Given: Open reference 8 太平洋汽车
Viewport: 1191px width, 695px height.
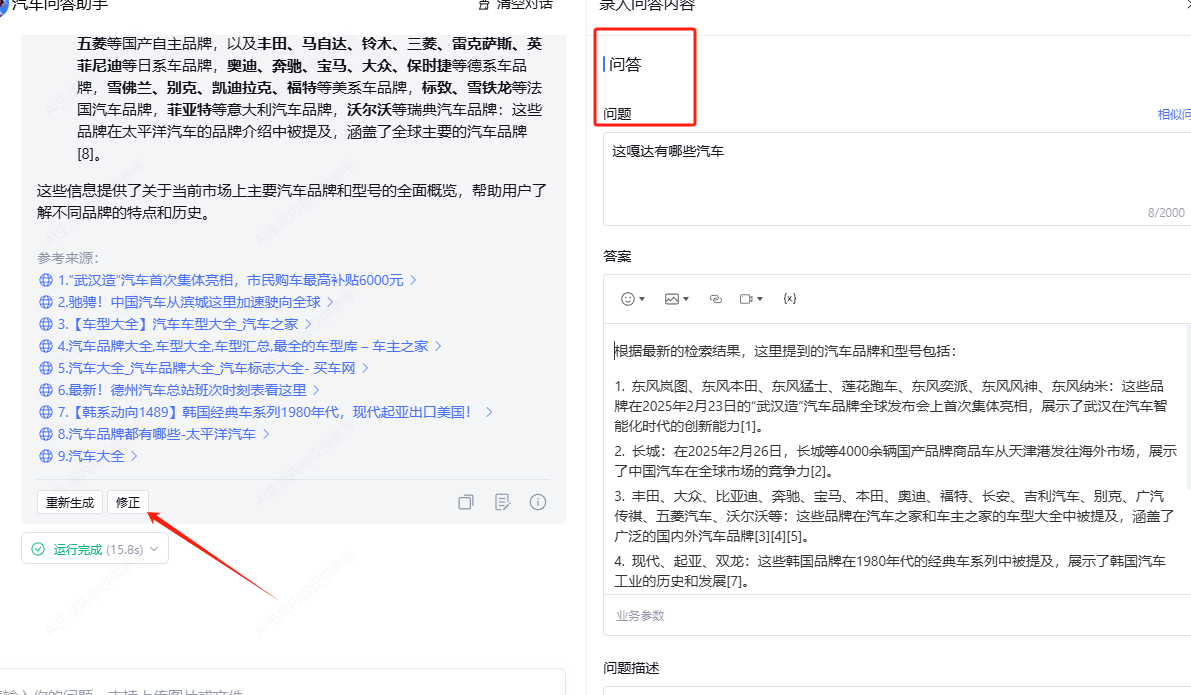Looking at the screenshot, I should coord(156,434).
